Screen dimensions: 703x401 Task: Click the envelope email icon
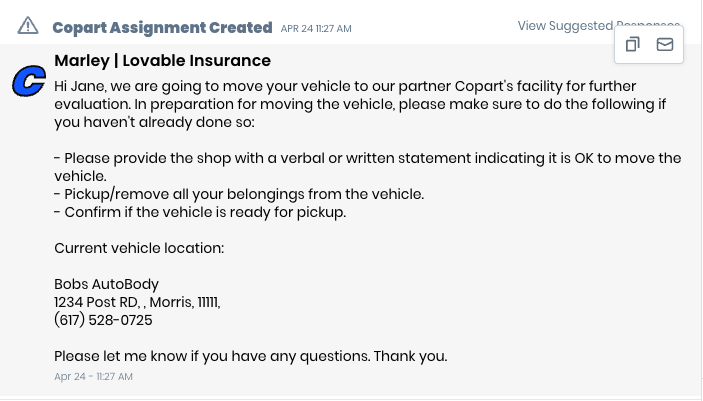pyautogui.click(x=664, y=45)
